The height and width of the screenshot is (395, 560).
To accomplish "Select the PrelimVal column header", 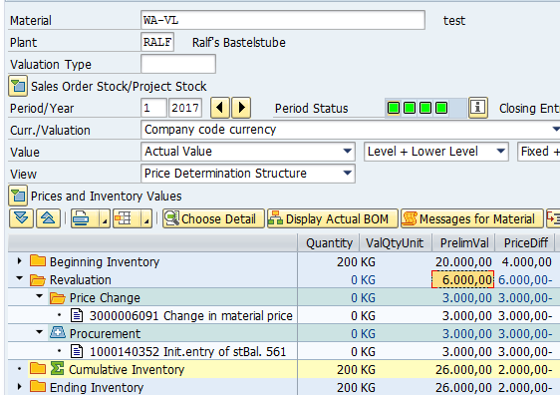I will [464, 243].
